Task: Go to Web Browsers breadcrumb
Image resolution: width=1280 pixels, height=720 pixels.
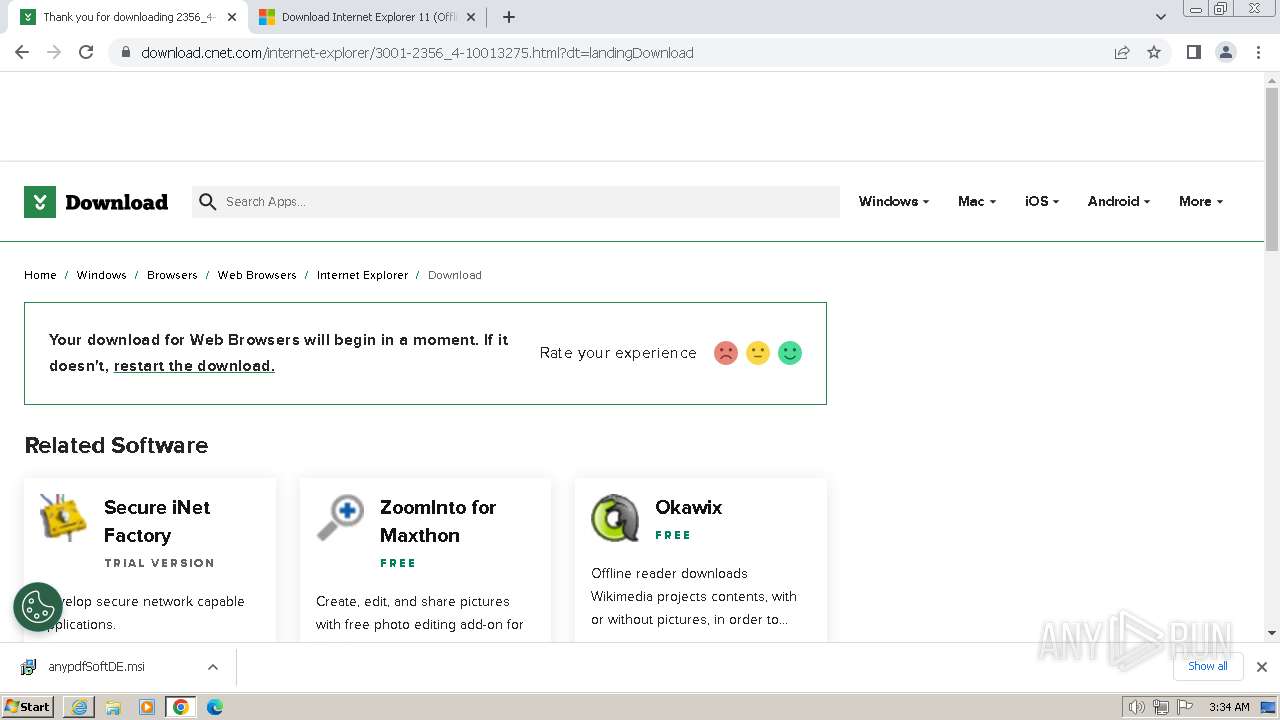Action: [257, 275]
